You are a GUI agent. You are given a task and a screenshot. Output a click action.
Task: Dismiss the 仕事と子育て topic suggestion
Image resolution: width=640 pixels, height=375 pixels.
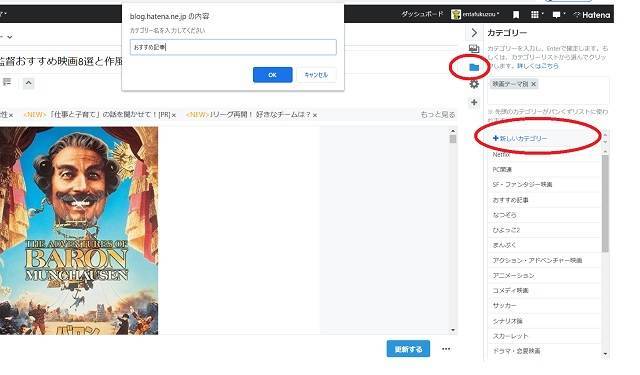pyautogui.click(x=174, y=115)
